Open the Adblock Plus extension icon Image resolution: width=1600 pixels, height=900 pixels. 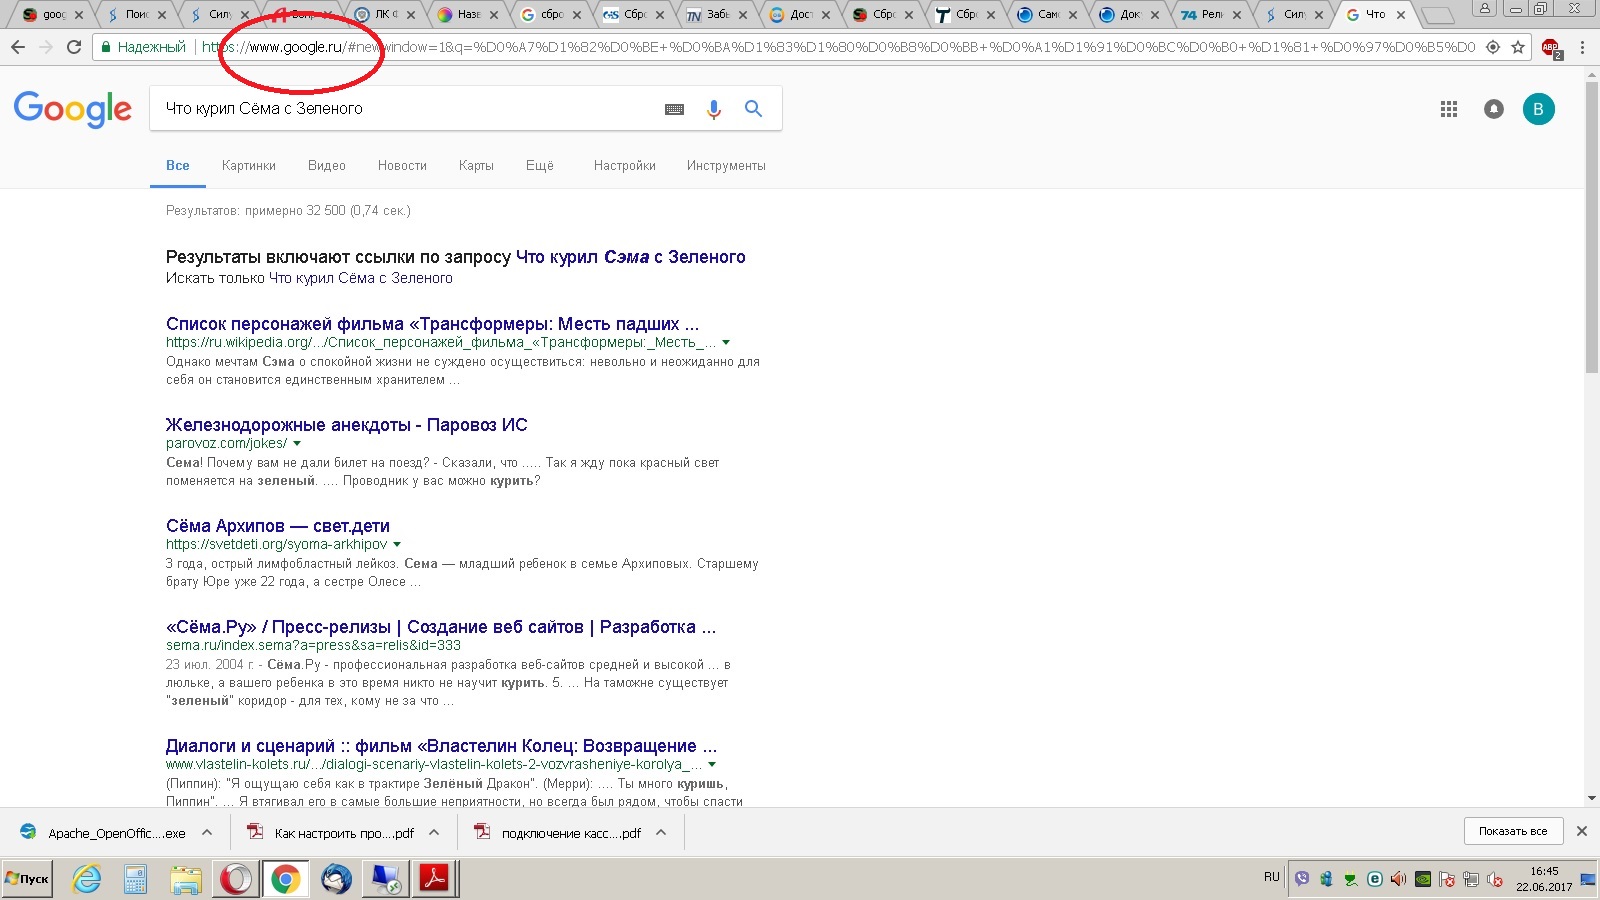(x=1551, y=48)
